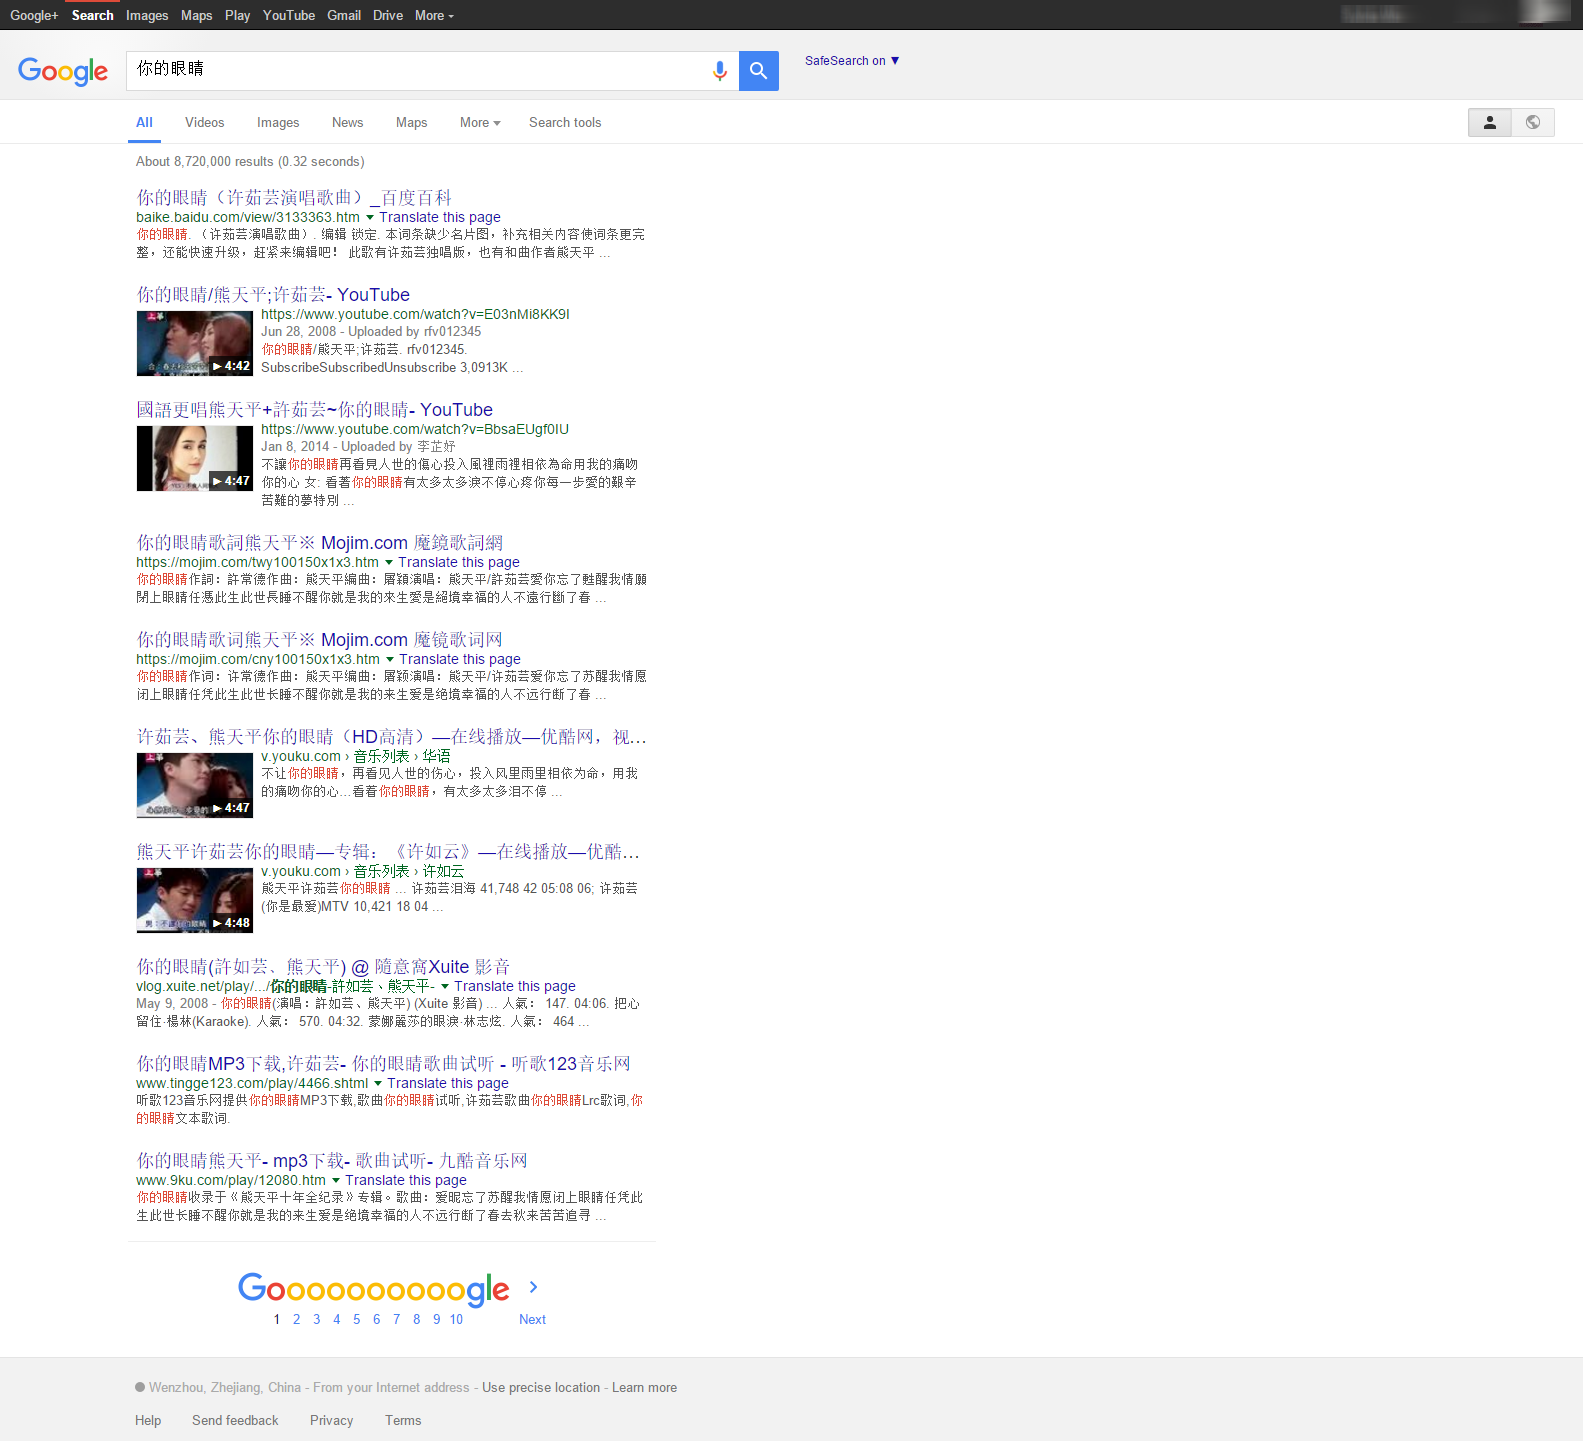The height and width of the screenshot is (1441, 1583).
Task: Open the first Mojim.com 魔鏡歌詞網 result
Action: [320, 542]
